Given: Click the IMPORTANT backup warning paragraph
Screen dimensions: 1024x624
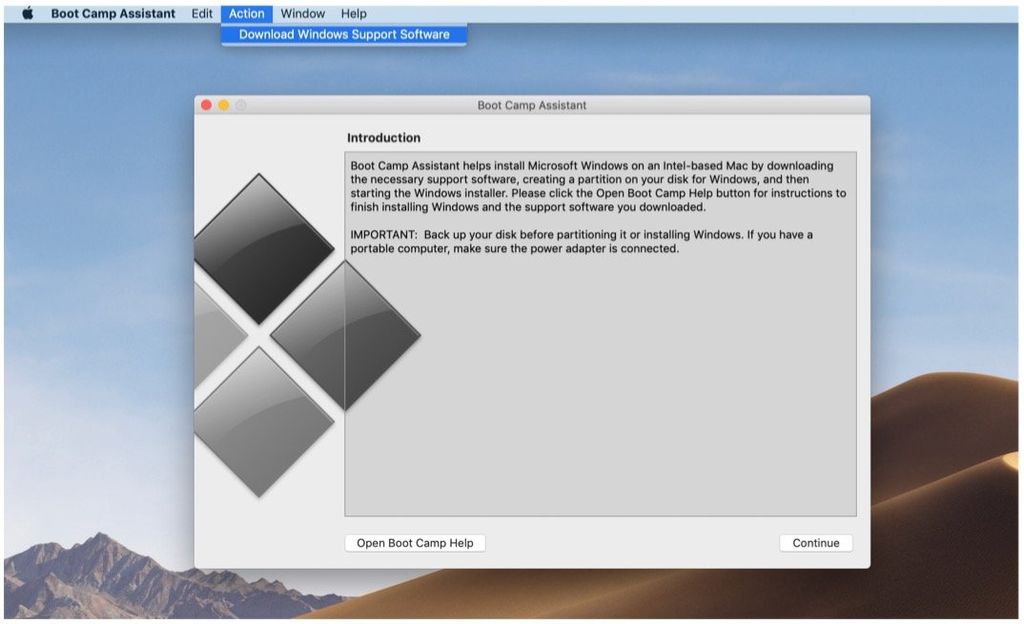Looking at the screenshot, I should click(x=580, y=241).
